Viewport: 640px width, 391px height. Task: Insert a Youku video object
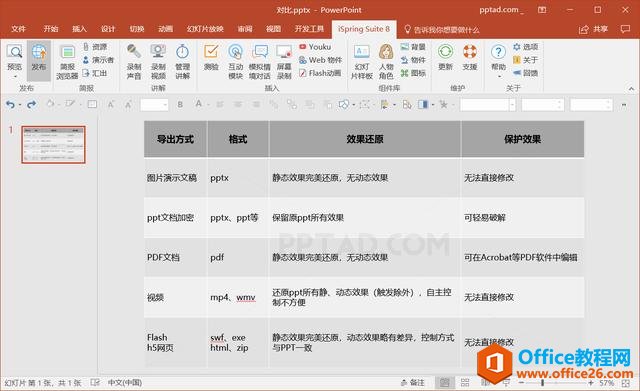(315, 47)
